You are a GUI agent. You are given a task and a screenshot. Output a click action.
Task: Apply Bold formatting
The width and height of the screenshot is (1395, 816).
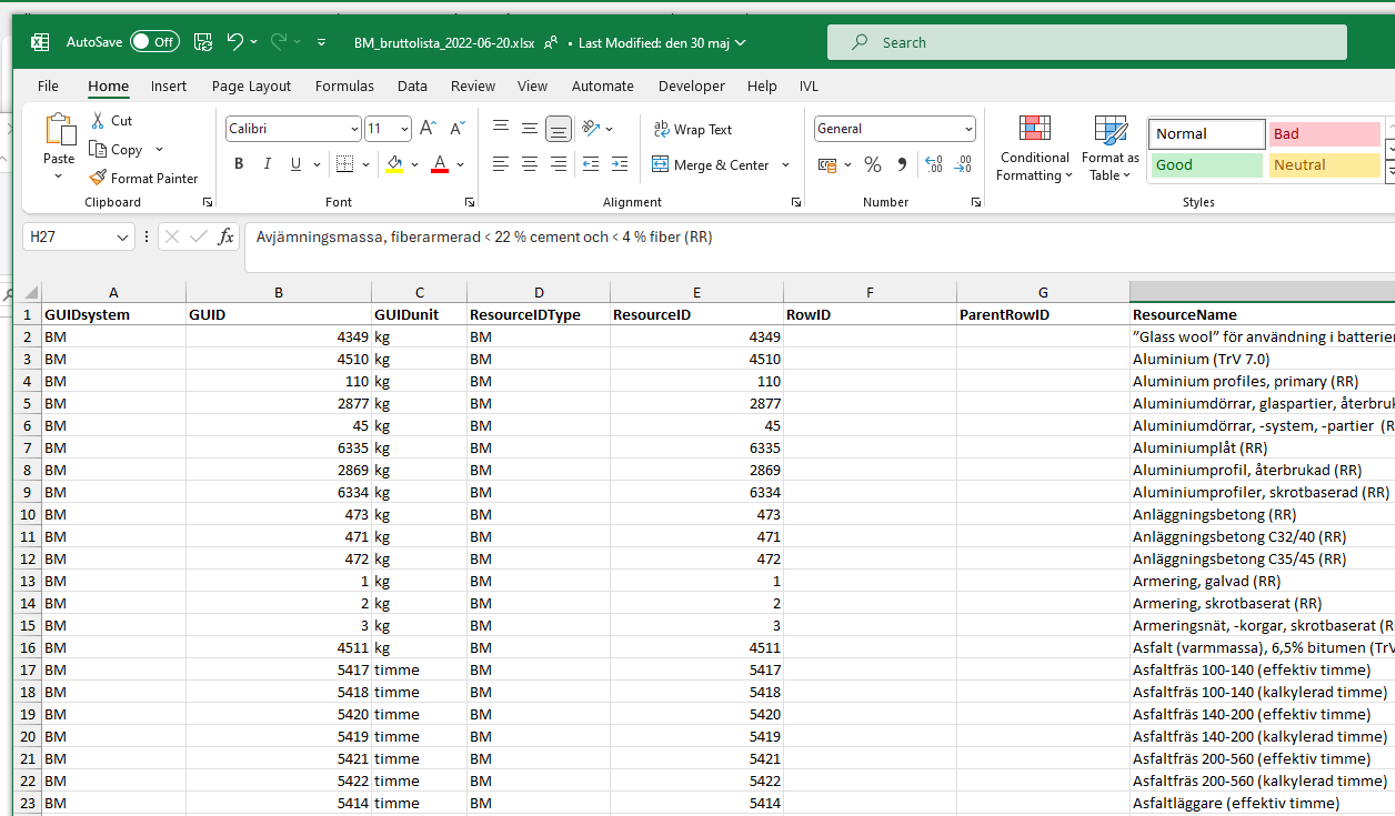pyautogui.click(x=239, y=165)
